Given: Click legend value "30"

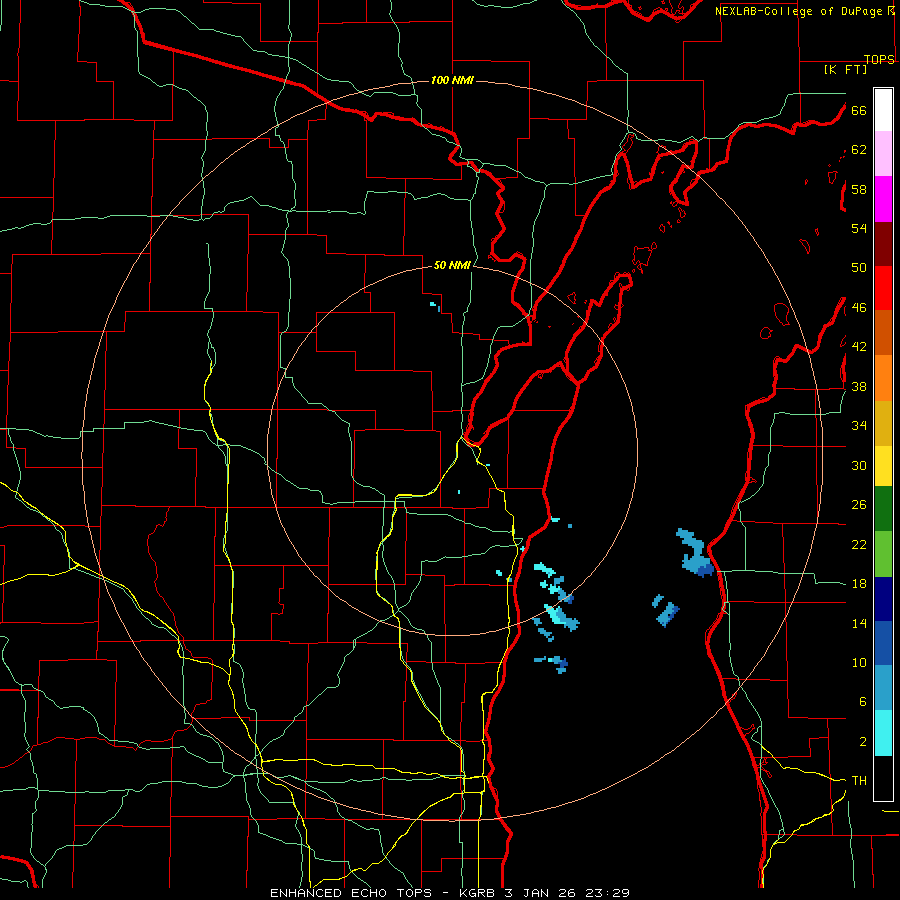Looking at the screenshot, I should [x=859, y=465].
